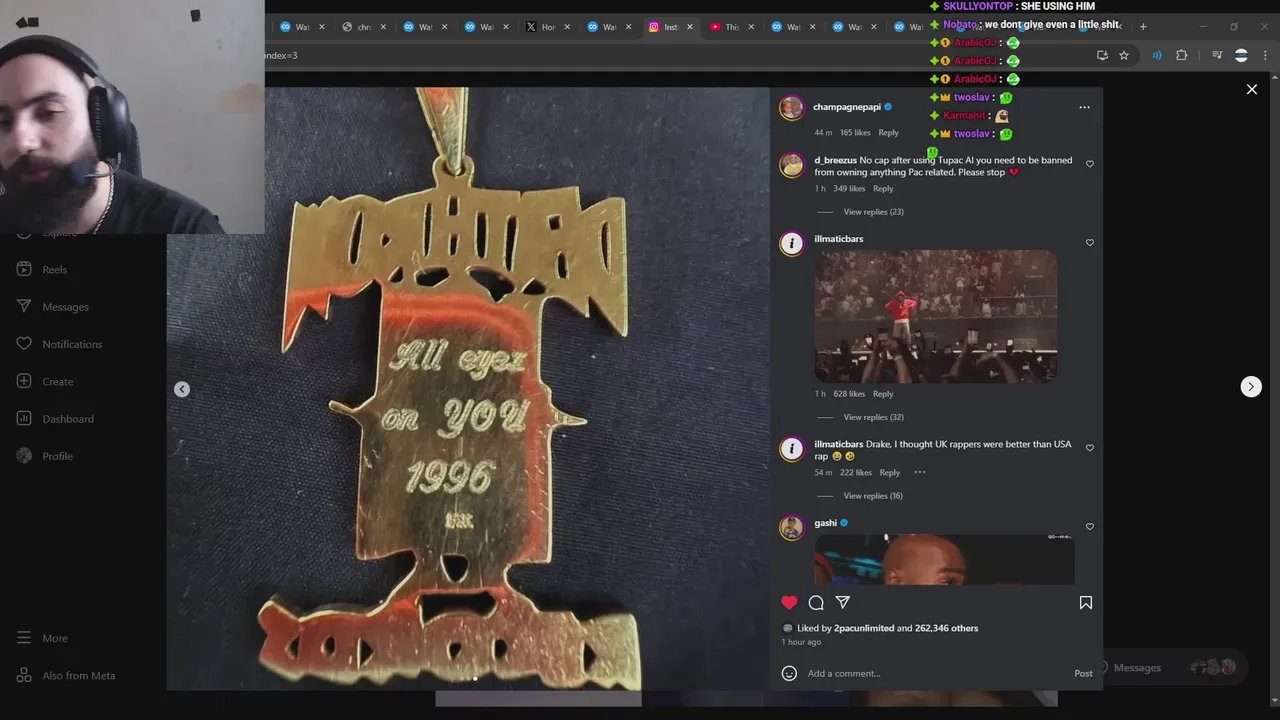Go to next photo in the carousel

[x=1251, y=387]
